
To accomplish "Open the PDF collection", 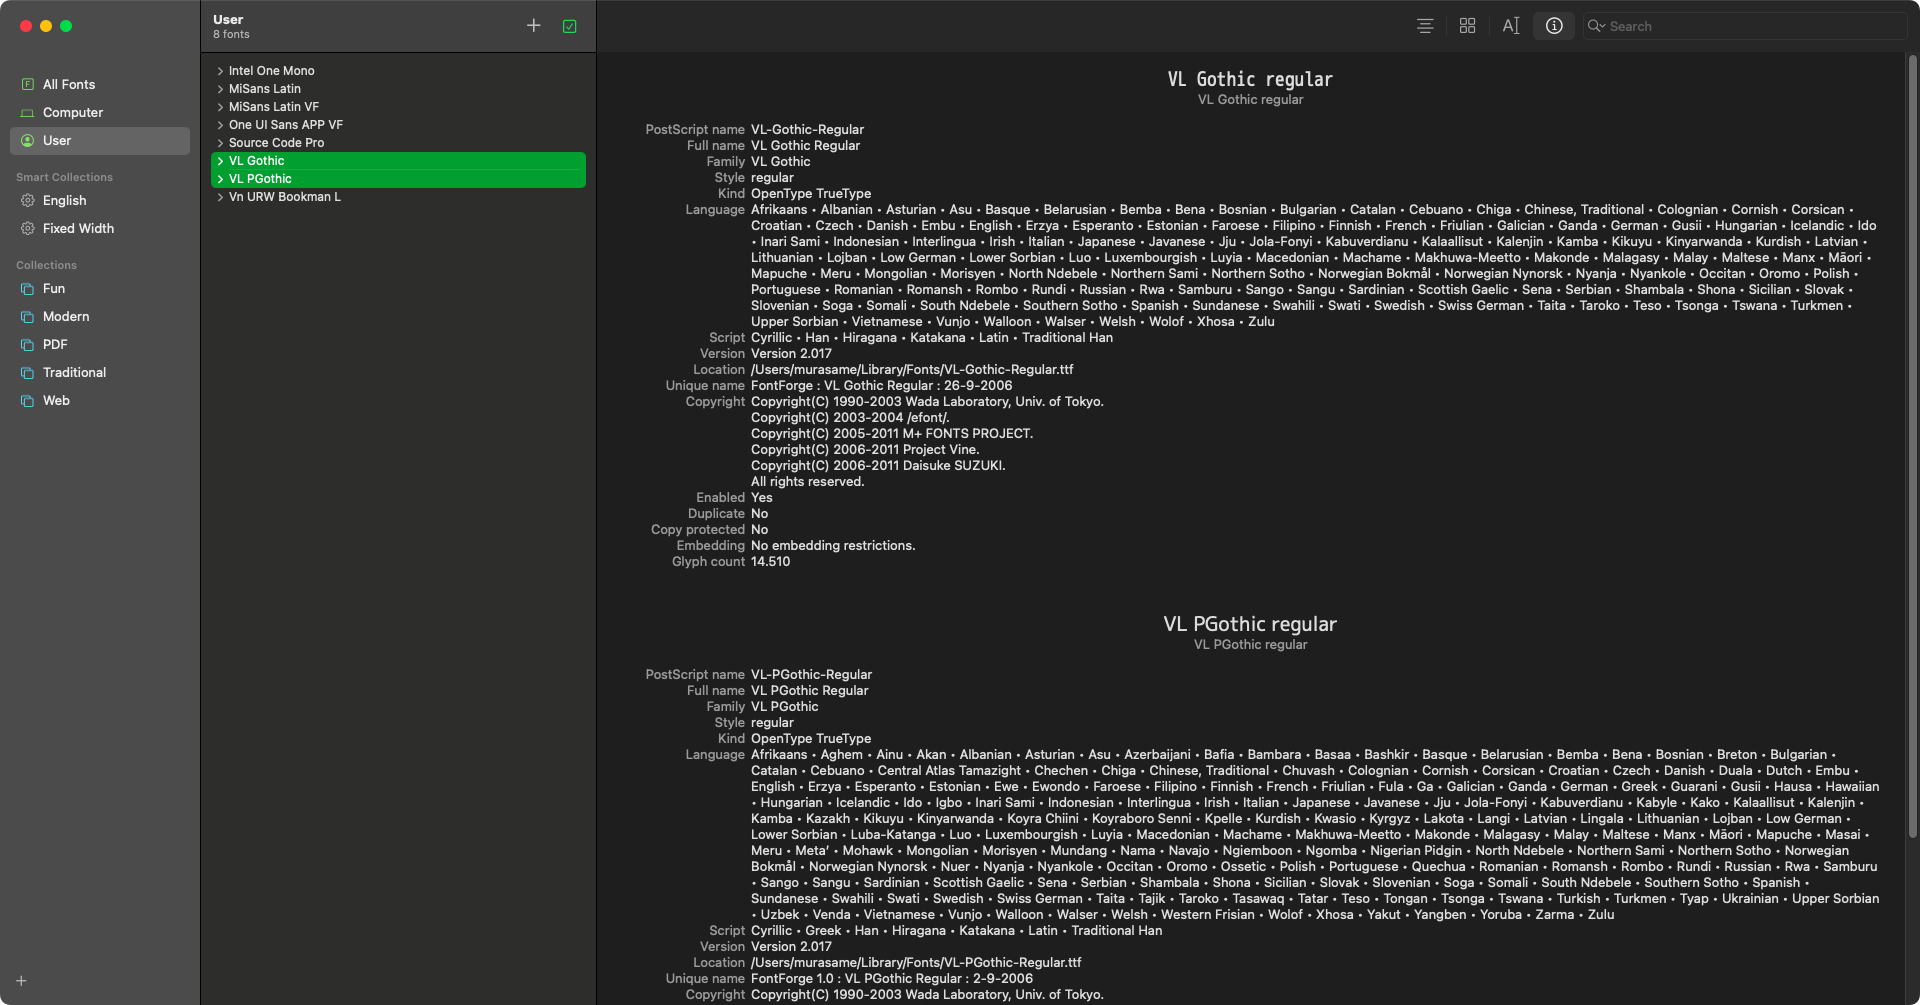I will (x=55, y=345).
